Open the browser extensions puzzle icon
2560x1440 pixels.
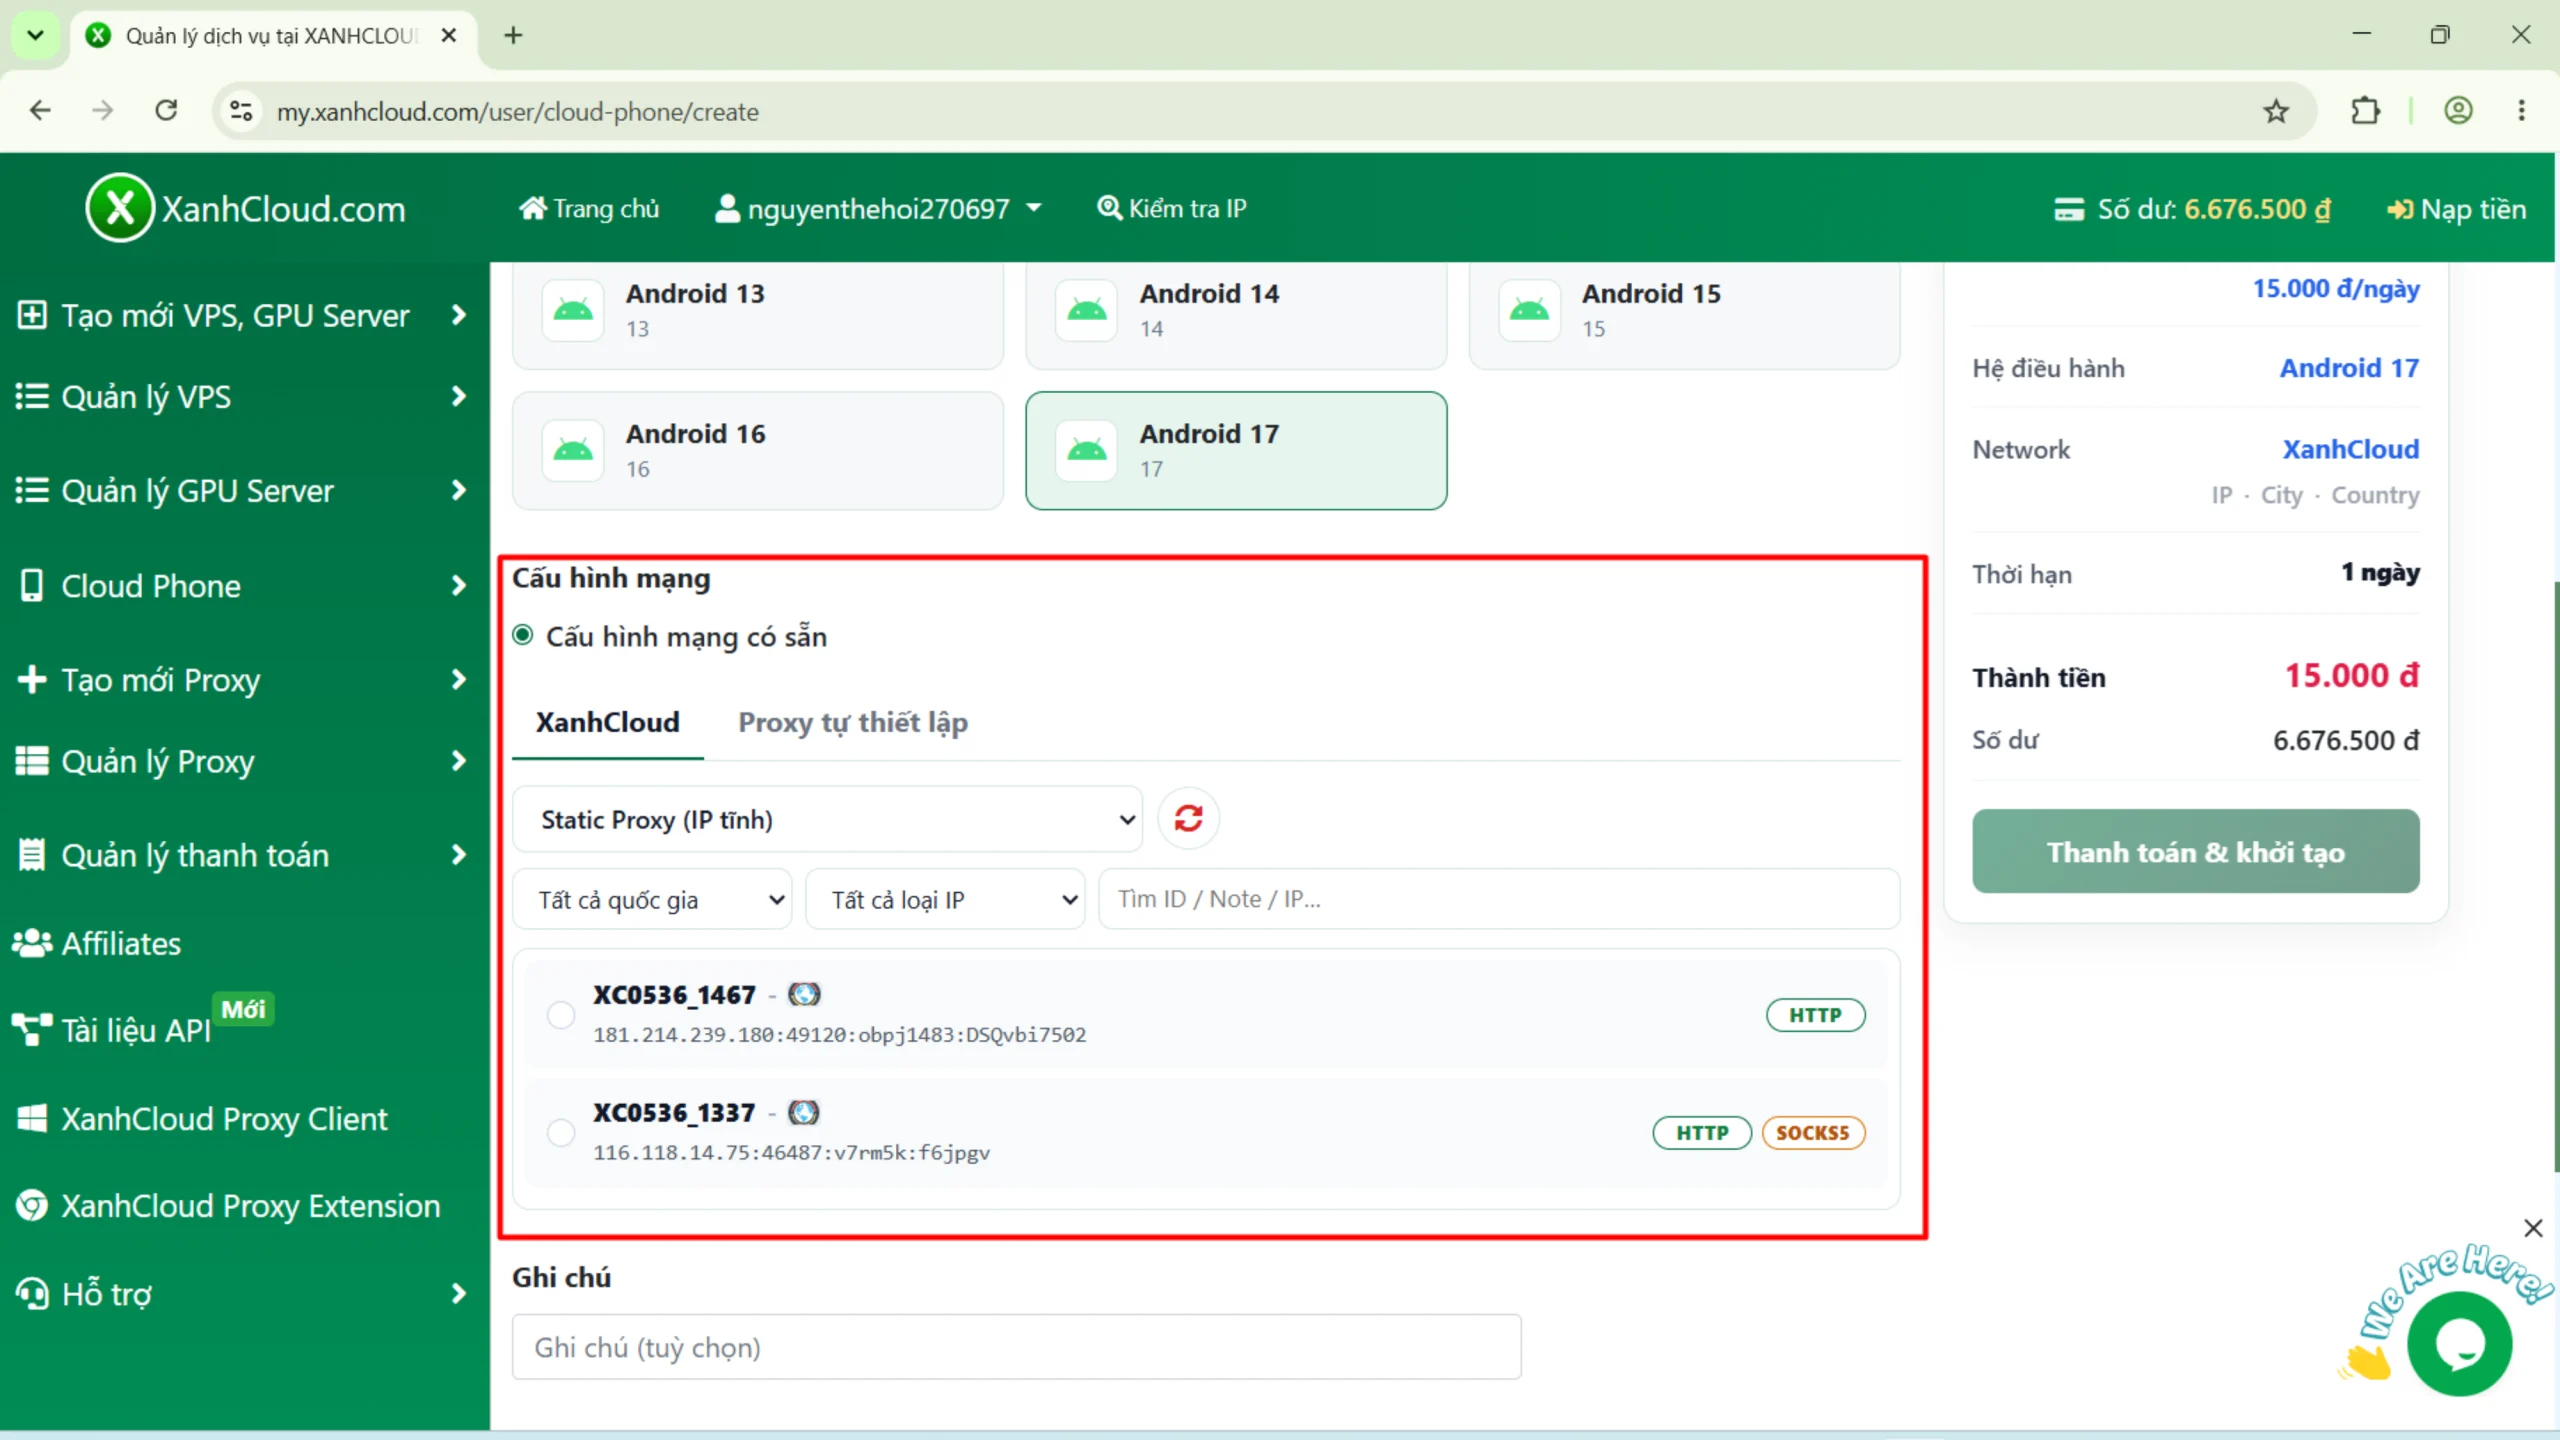click(2365, 111)
